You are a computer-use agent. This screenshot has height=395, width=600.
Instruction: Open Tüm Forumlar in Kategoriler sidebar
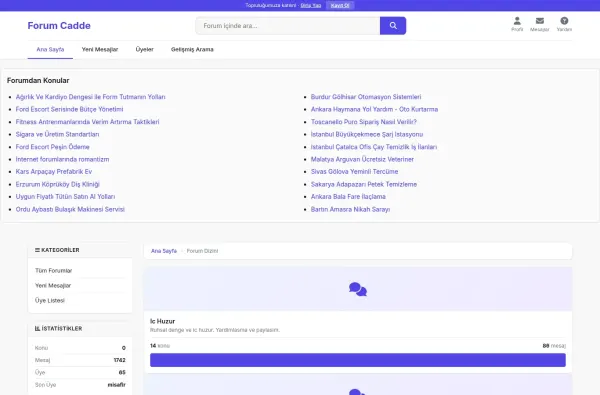click(53, 271)
